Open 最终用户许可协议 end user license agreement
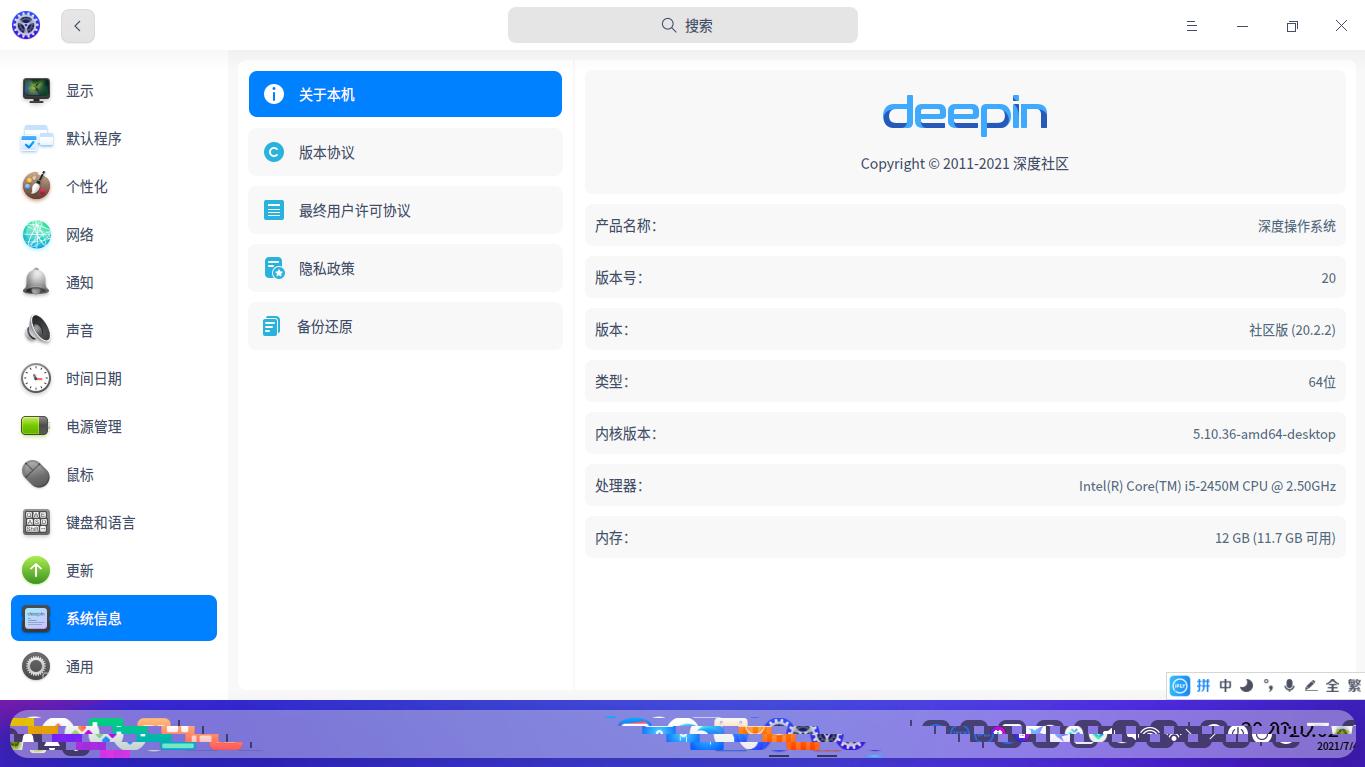The height and width of the screenshot is (767, 1365). pyautogui.click(x=405, y=210)
